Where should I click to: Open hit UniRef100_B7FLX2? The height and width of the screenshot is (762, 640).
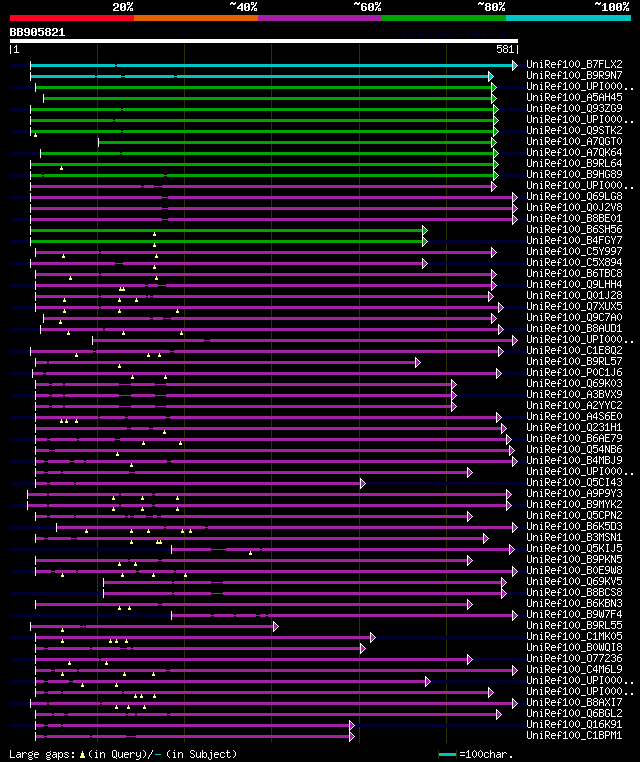(574, 64)
